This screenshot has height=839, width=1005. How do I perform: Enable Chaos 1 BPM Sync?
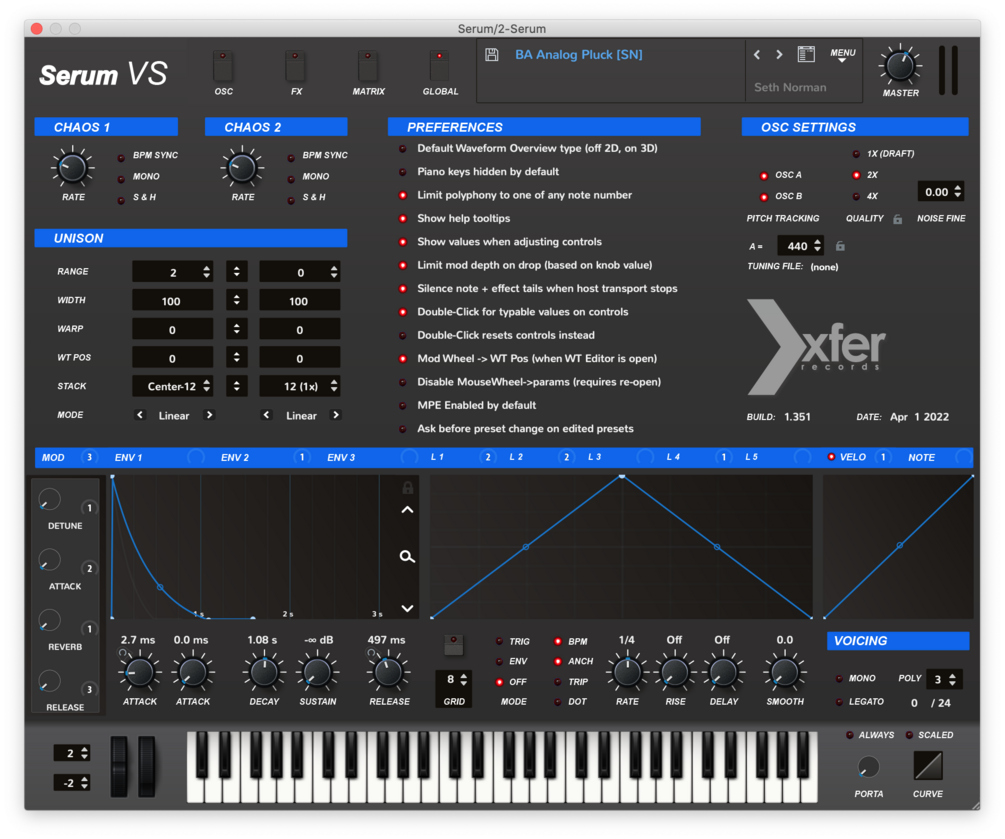point(121,157)
